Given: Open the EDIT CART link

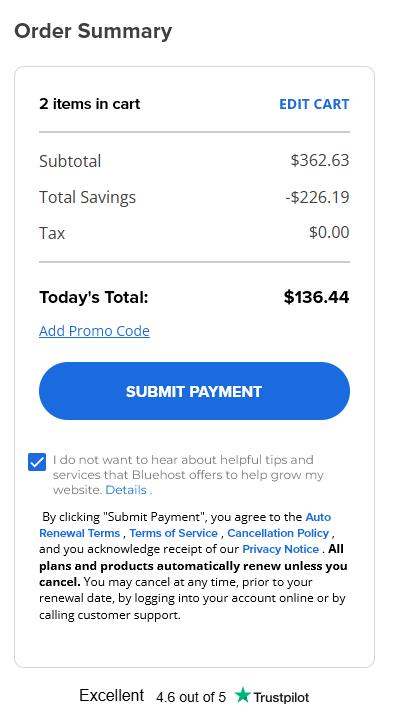Looking at the screenshot, I should (x=314, y=104).
